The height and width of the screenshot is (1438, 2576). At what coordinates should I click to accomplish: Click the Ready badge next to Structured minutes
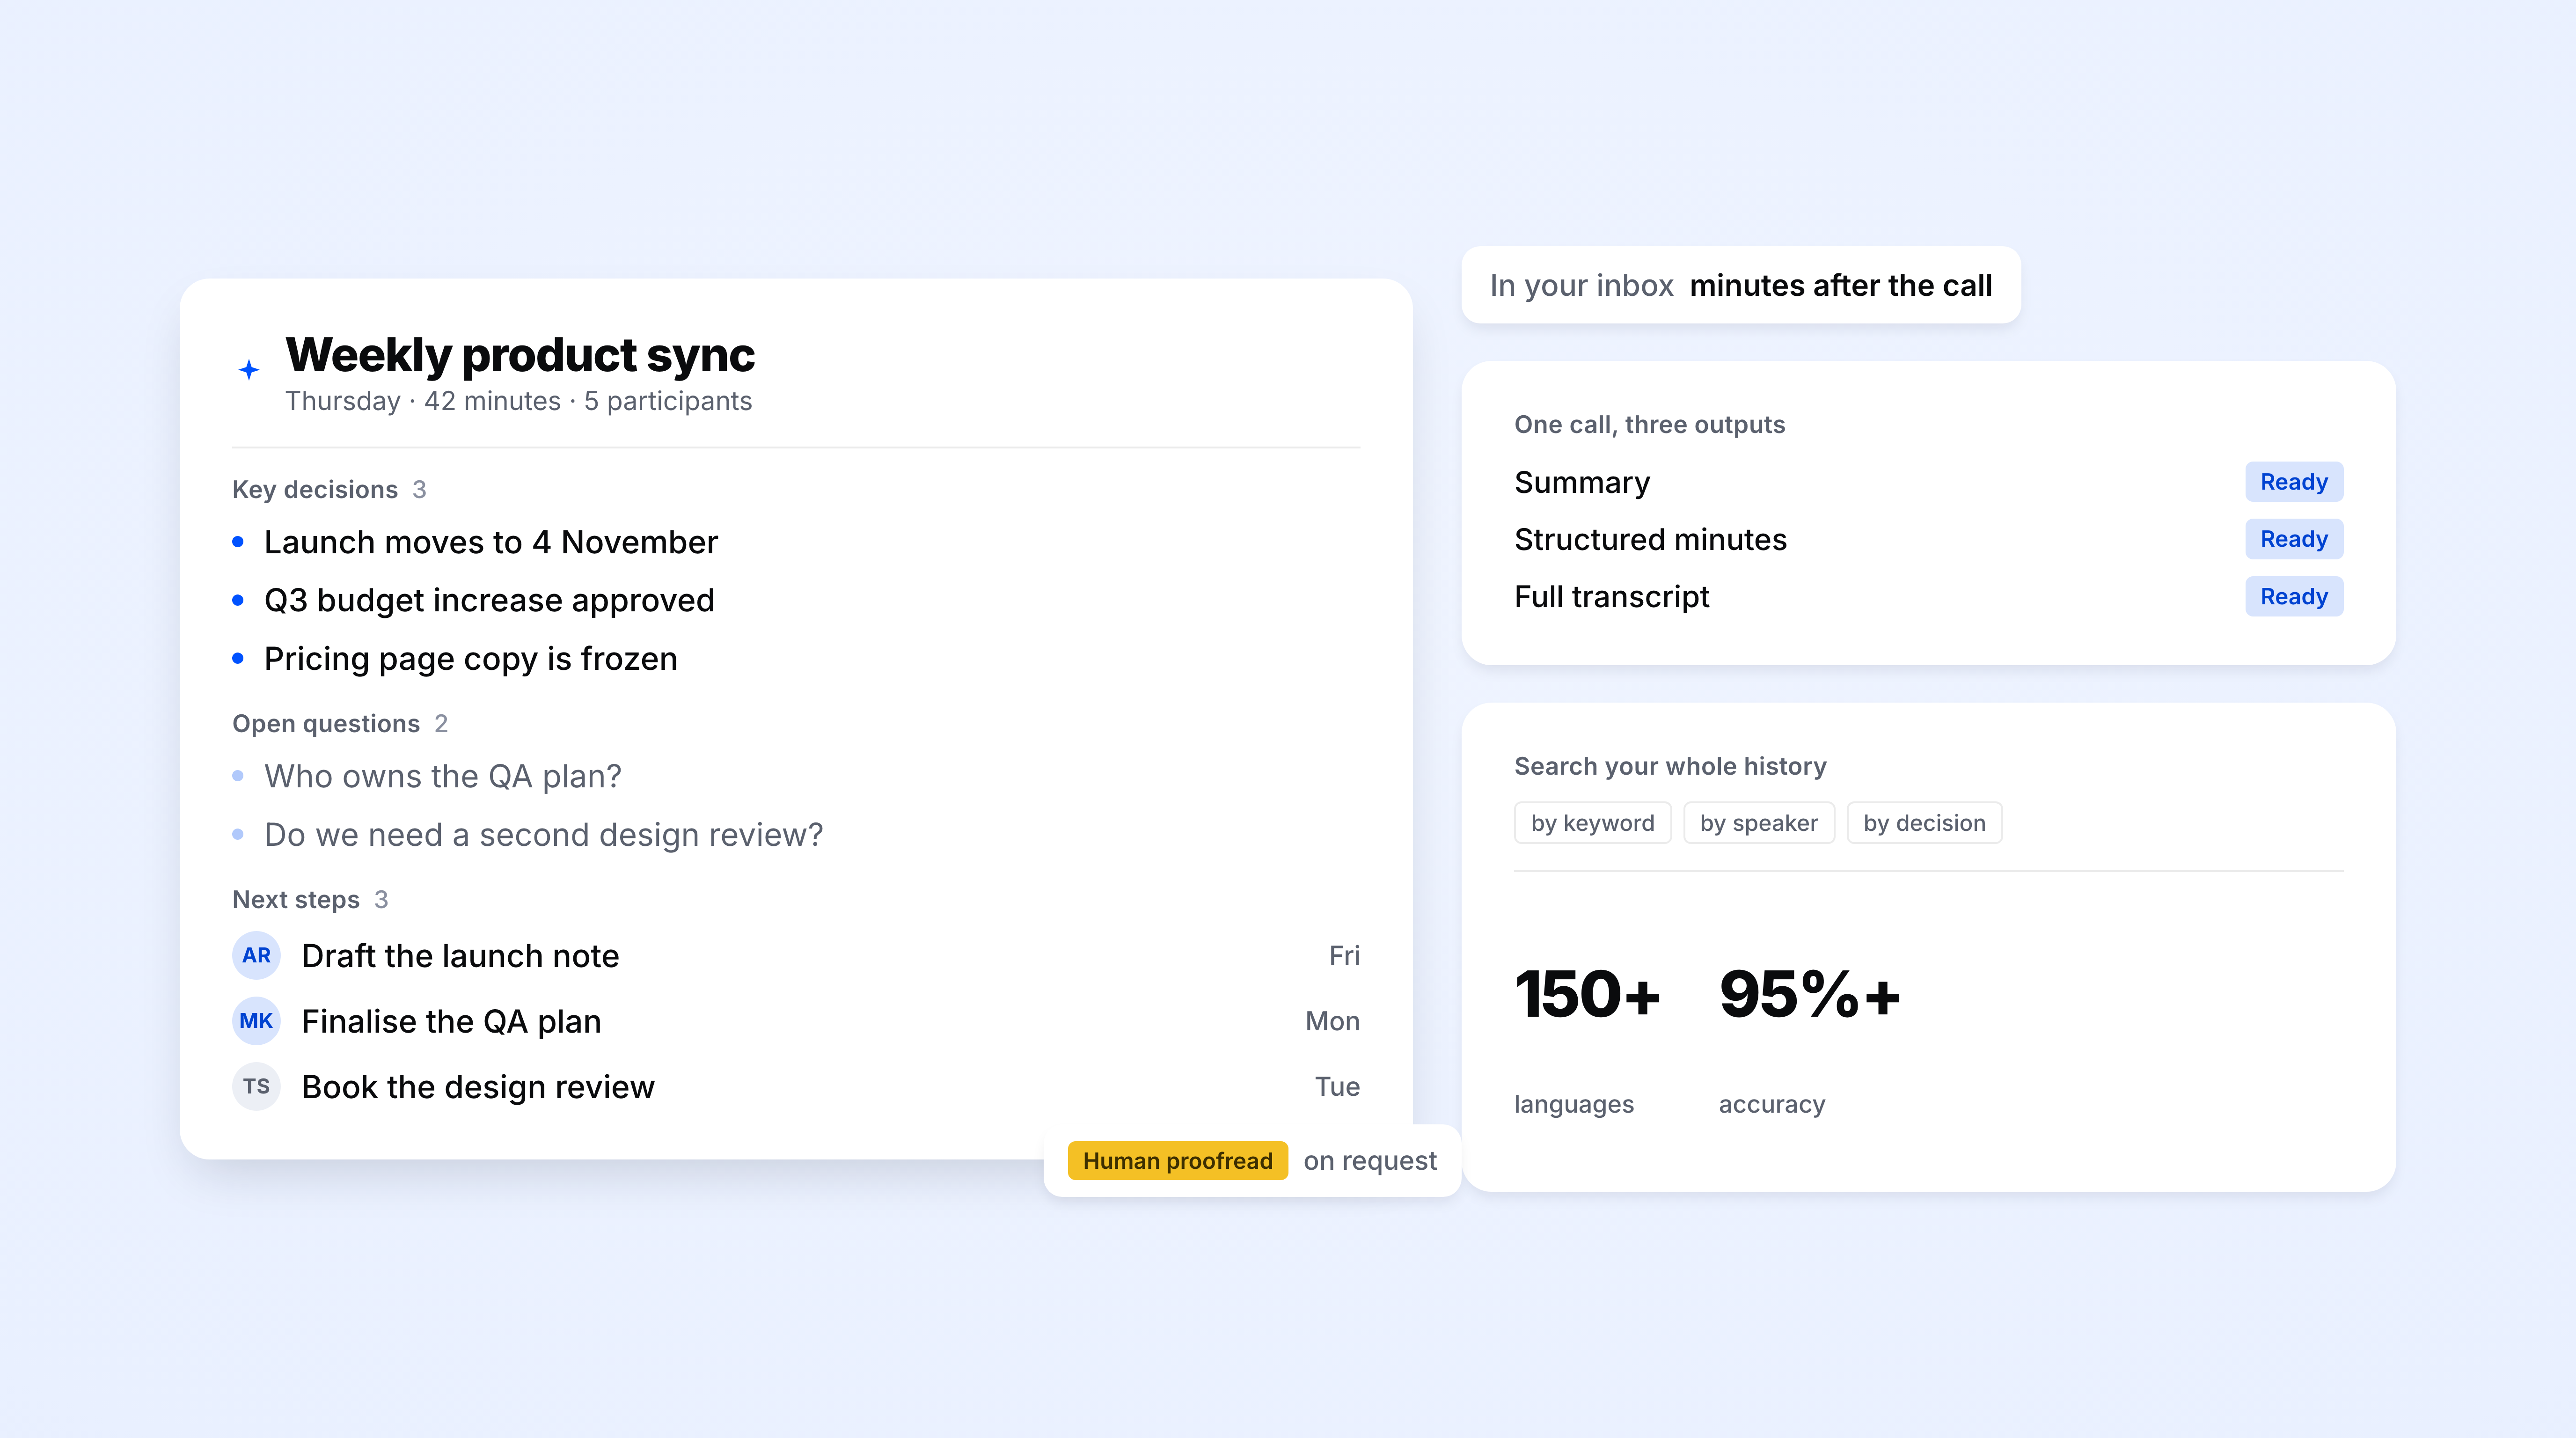tap(2294, 539)
